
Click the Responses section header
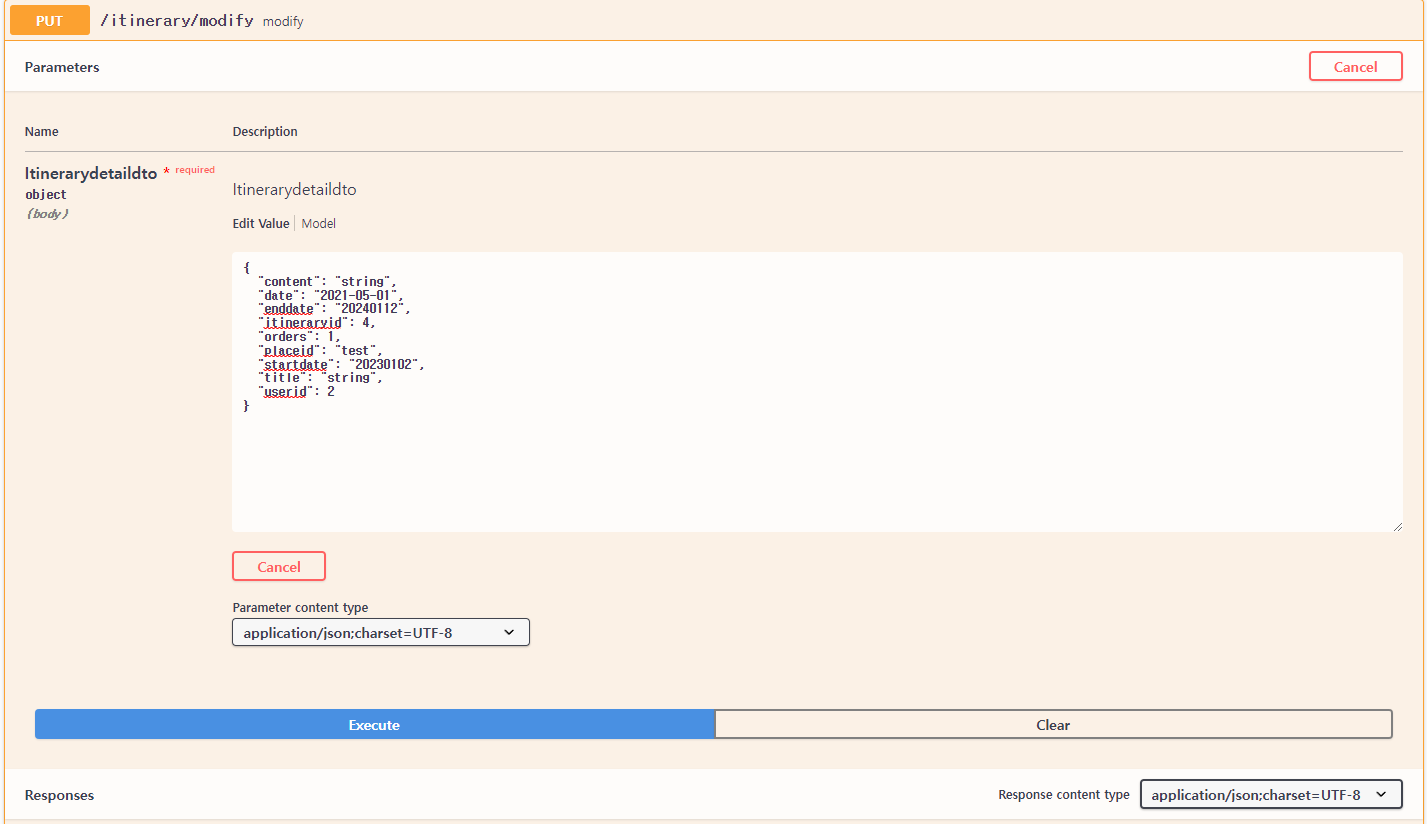tap(58, 795)
